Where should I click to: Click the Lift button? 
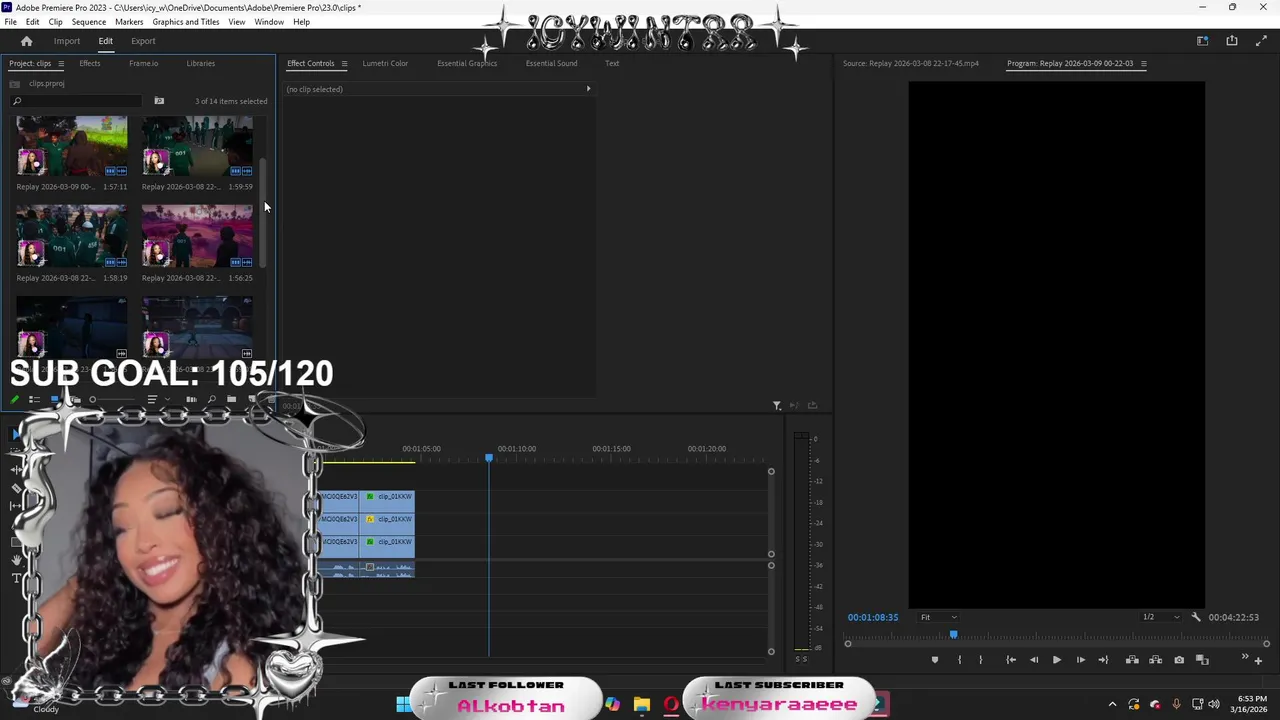pos(1132,660)
